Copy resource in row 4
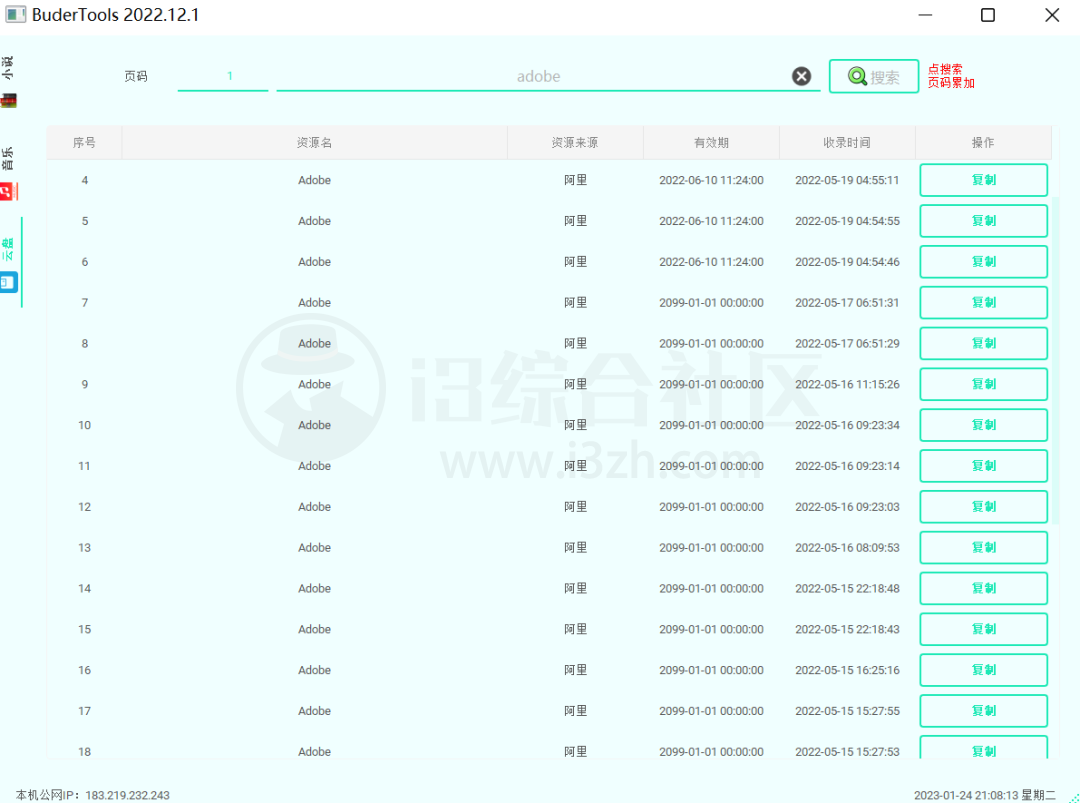 [x=984, y=180]
